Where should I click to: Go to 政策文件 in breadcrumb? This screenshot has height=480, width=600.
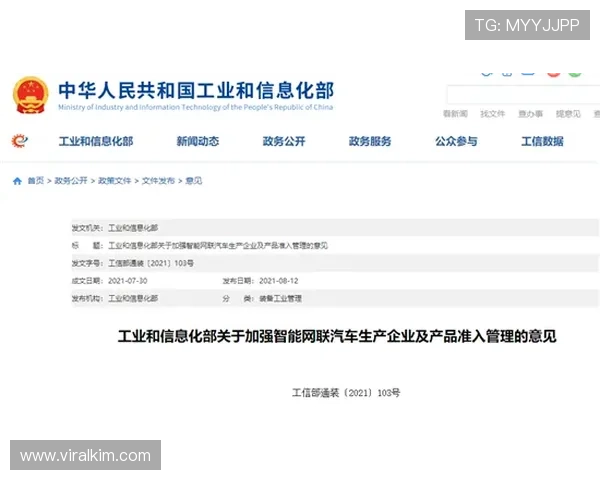pyautogui.click(x=114, y=181)
